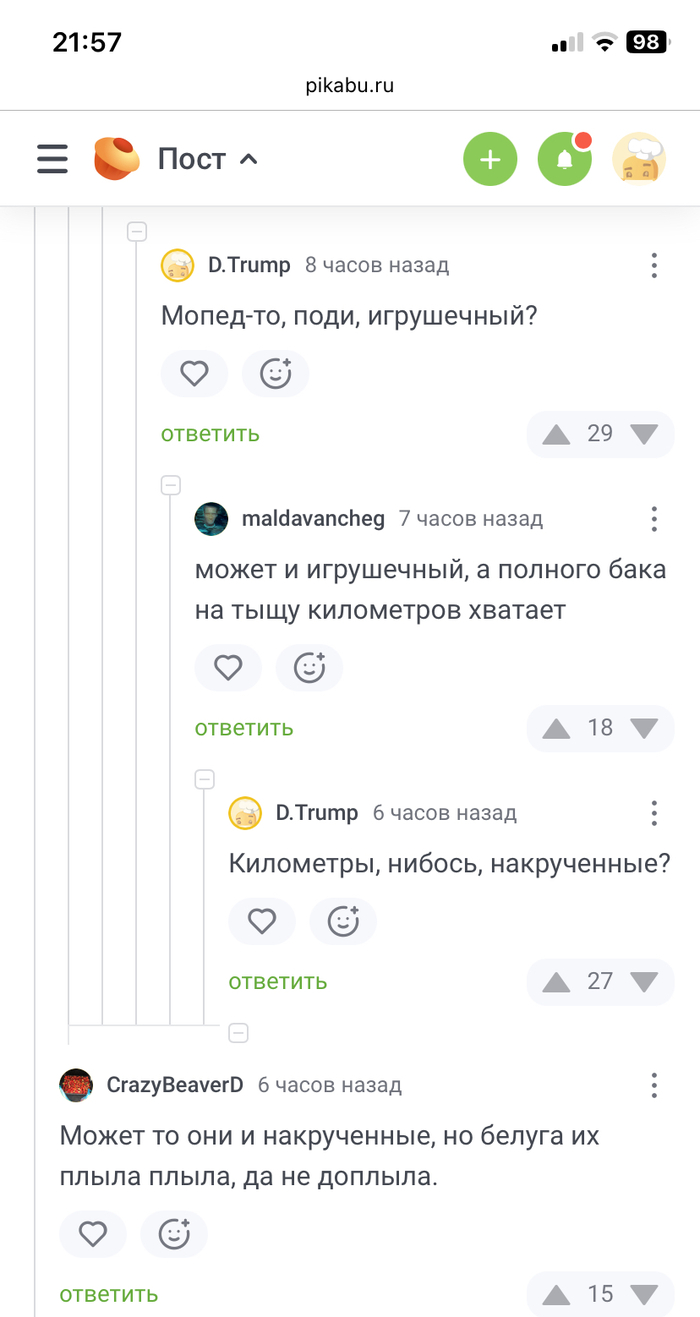Upvote maldavancheg's comment

[556, 728]
